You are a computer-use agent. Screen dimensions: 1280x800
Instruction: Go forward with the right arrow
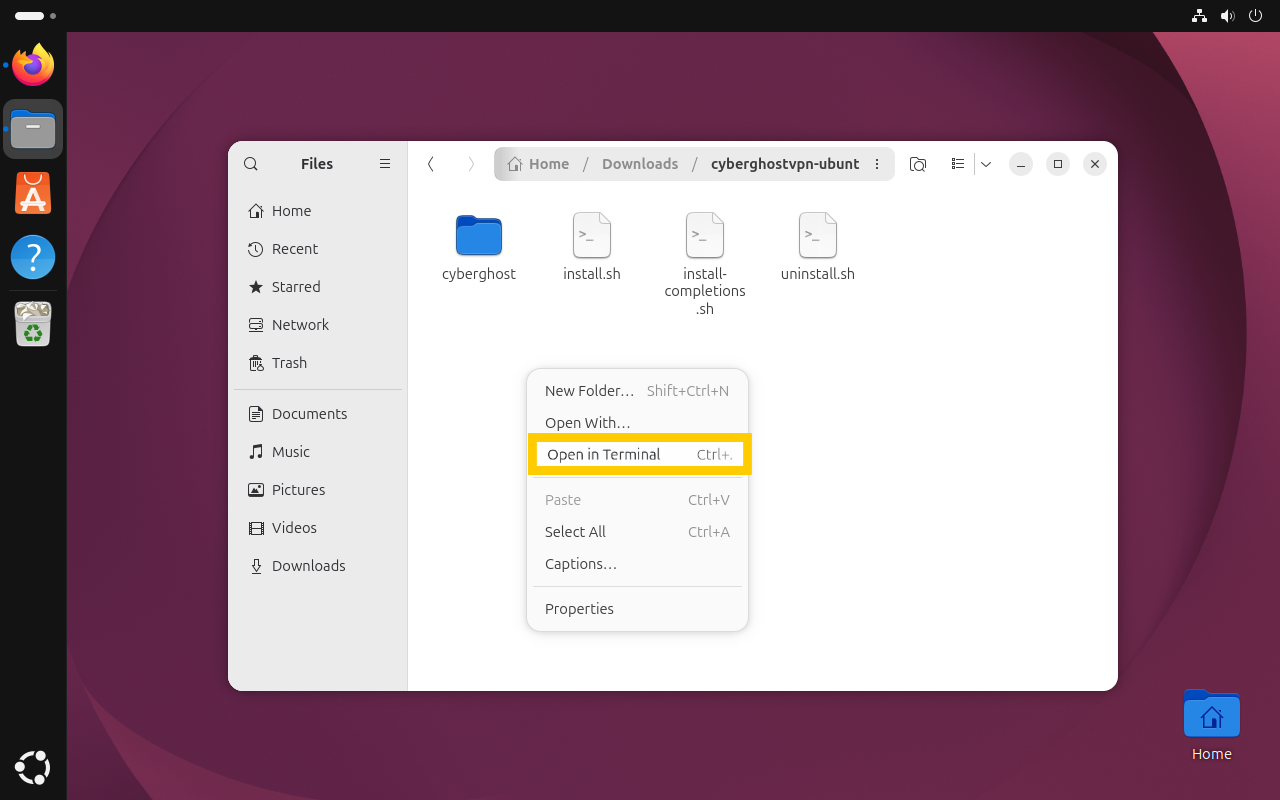click(x=471, y=164)
